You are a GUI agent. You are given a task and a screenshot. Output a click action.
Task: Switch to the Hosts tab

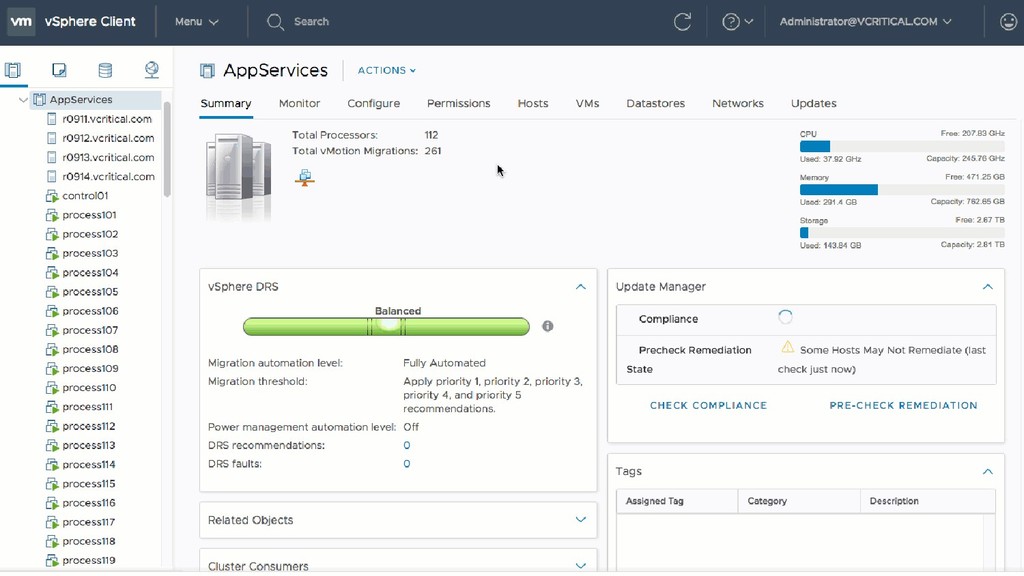tap(533, 103)
